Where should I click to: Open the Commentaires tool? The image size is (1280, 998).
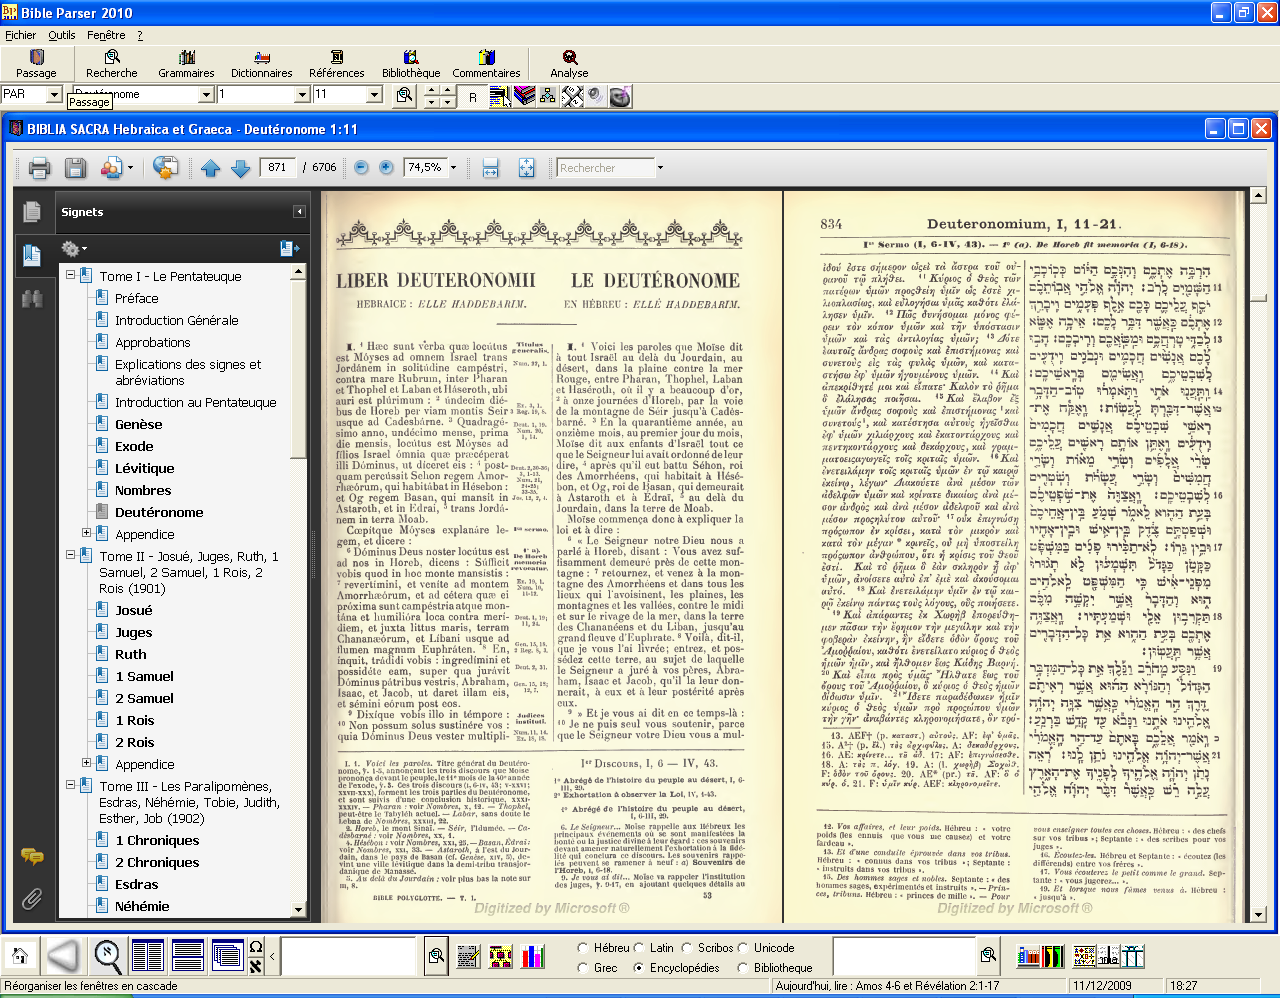coord(486,64)
